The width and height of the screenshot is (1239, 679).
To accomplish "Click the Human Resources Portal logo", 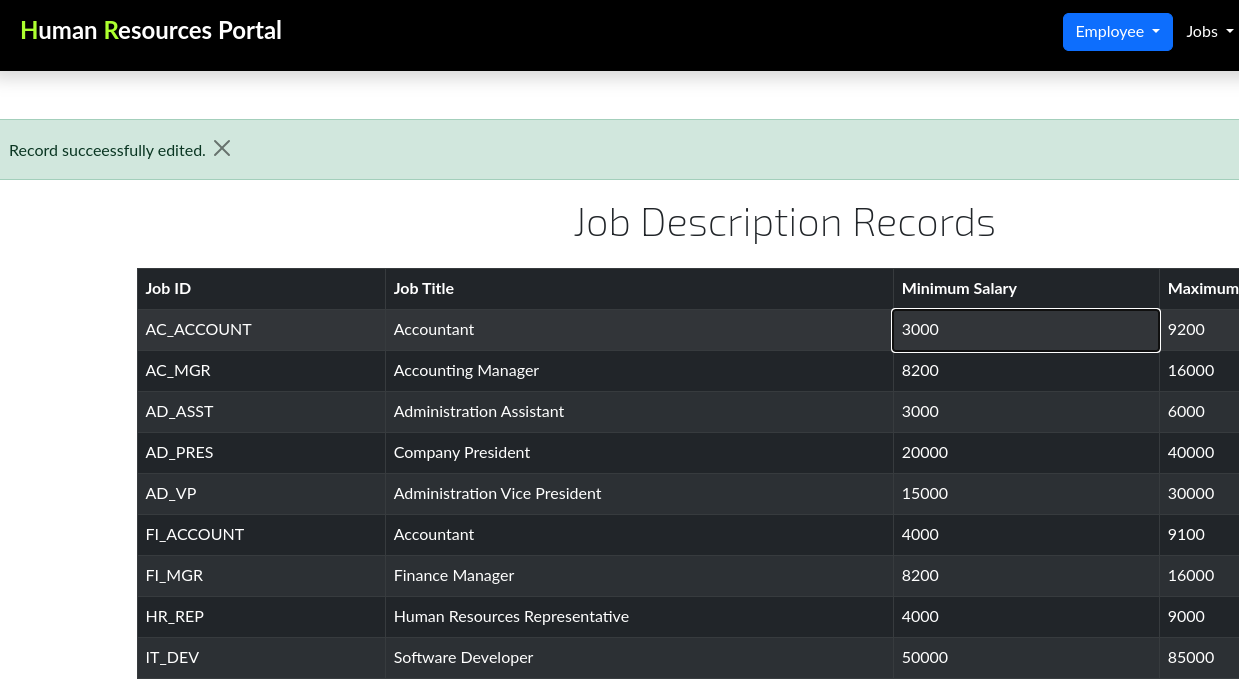I will [151, 30].
